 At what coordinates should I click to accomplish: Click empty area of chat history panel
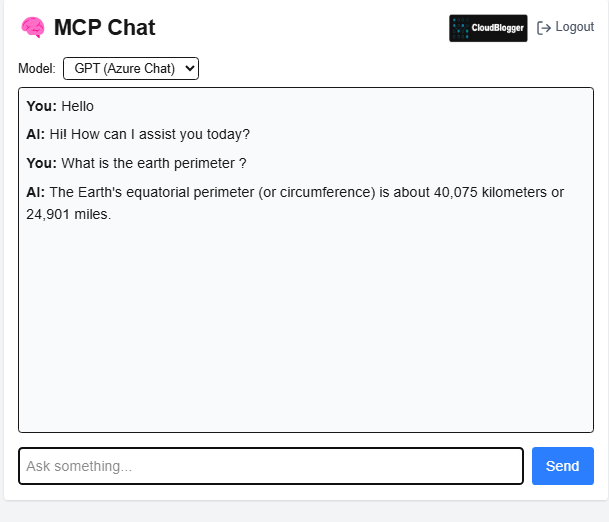point(306,326)
